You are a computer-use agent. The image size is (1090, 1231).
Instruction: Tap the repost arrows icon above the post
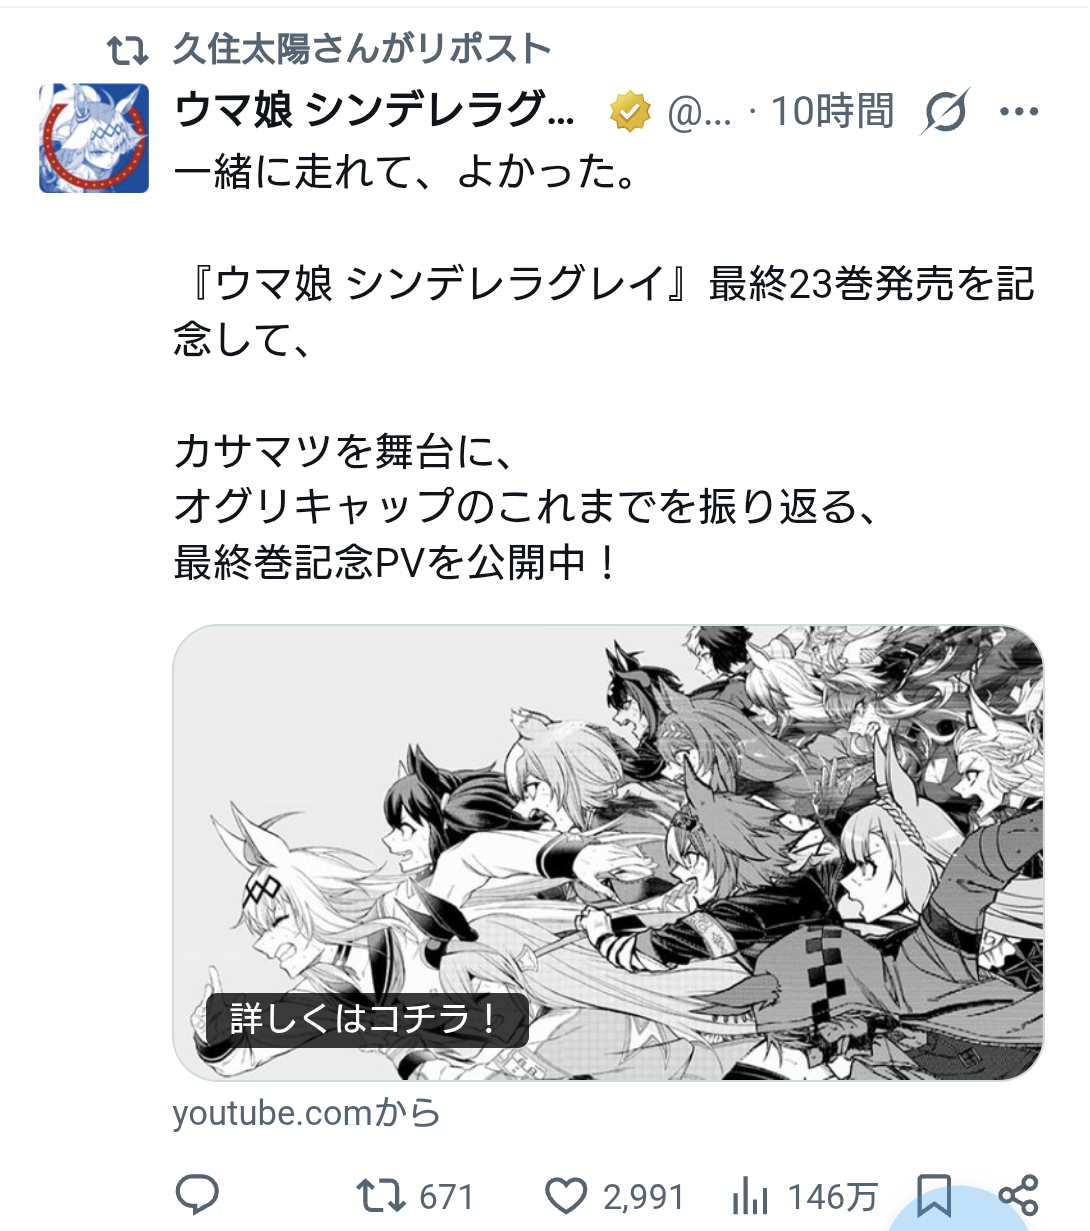[x=128, y=48]
